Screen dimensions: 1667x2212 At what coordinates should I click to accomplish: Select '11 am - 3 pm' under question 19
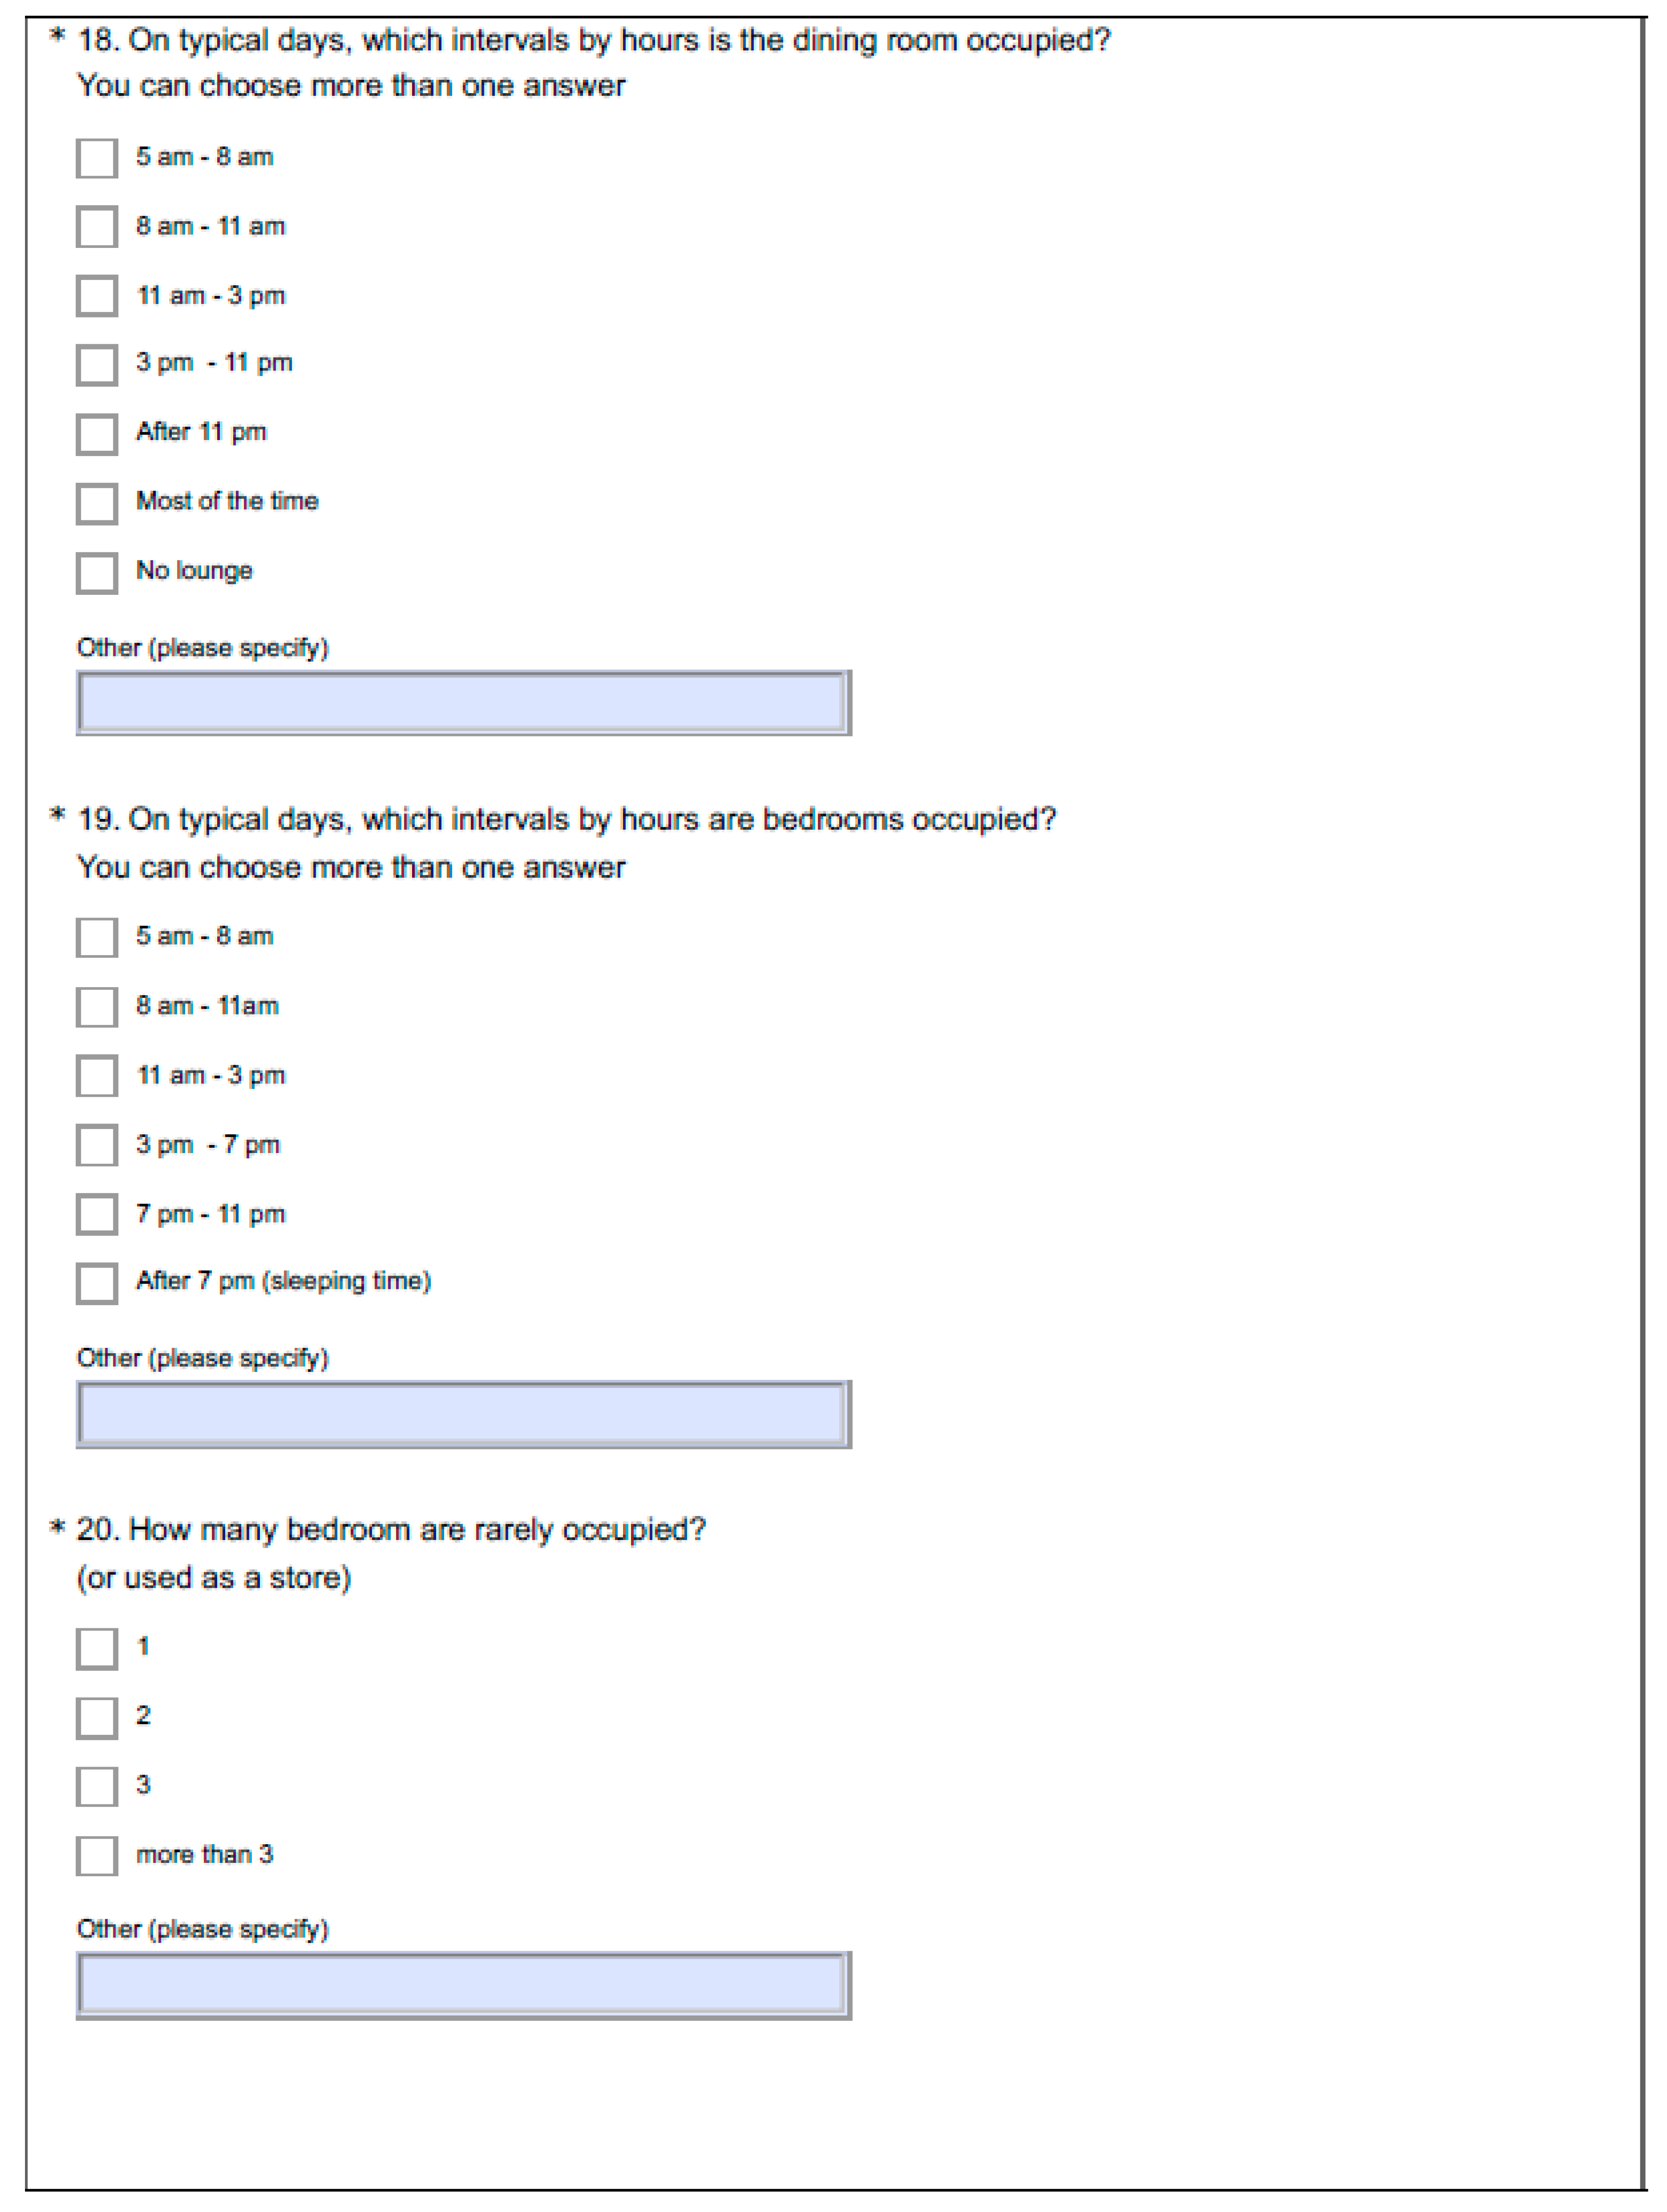(97, 1076)
